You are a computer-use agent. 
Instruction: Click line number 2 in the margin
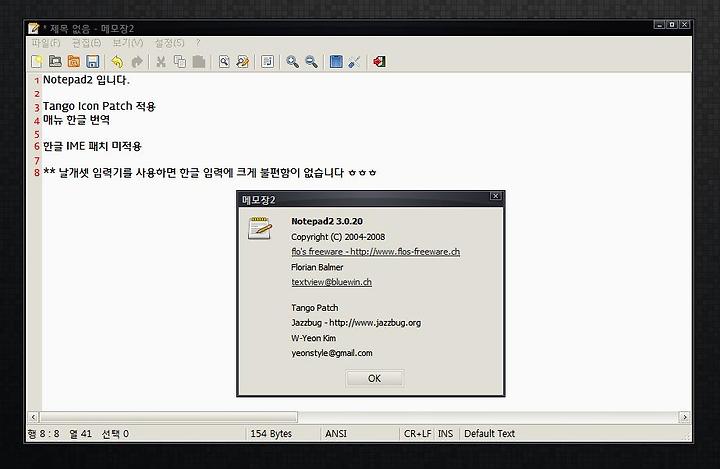37,94
